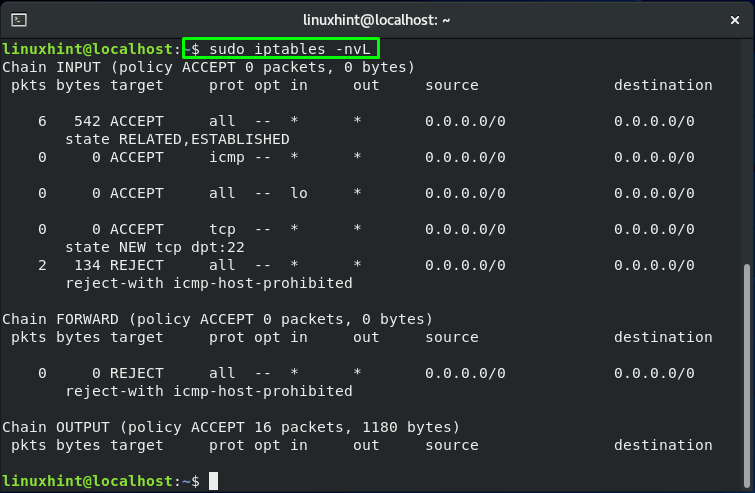Click the vertical scrollbar thumb
The height and width of the screenshot is (493, 755).
pyautogui.click(x=747, y=376)
